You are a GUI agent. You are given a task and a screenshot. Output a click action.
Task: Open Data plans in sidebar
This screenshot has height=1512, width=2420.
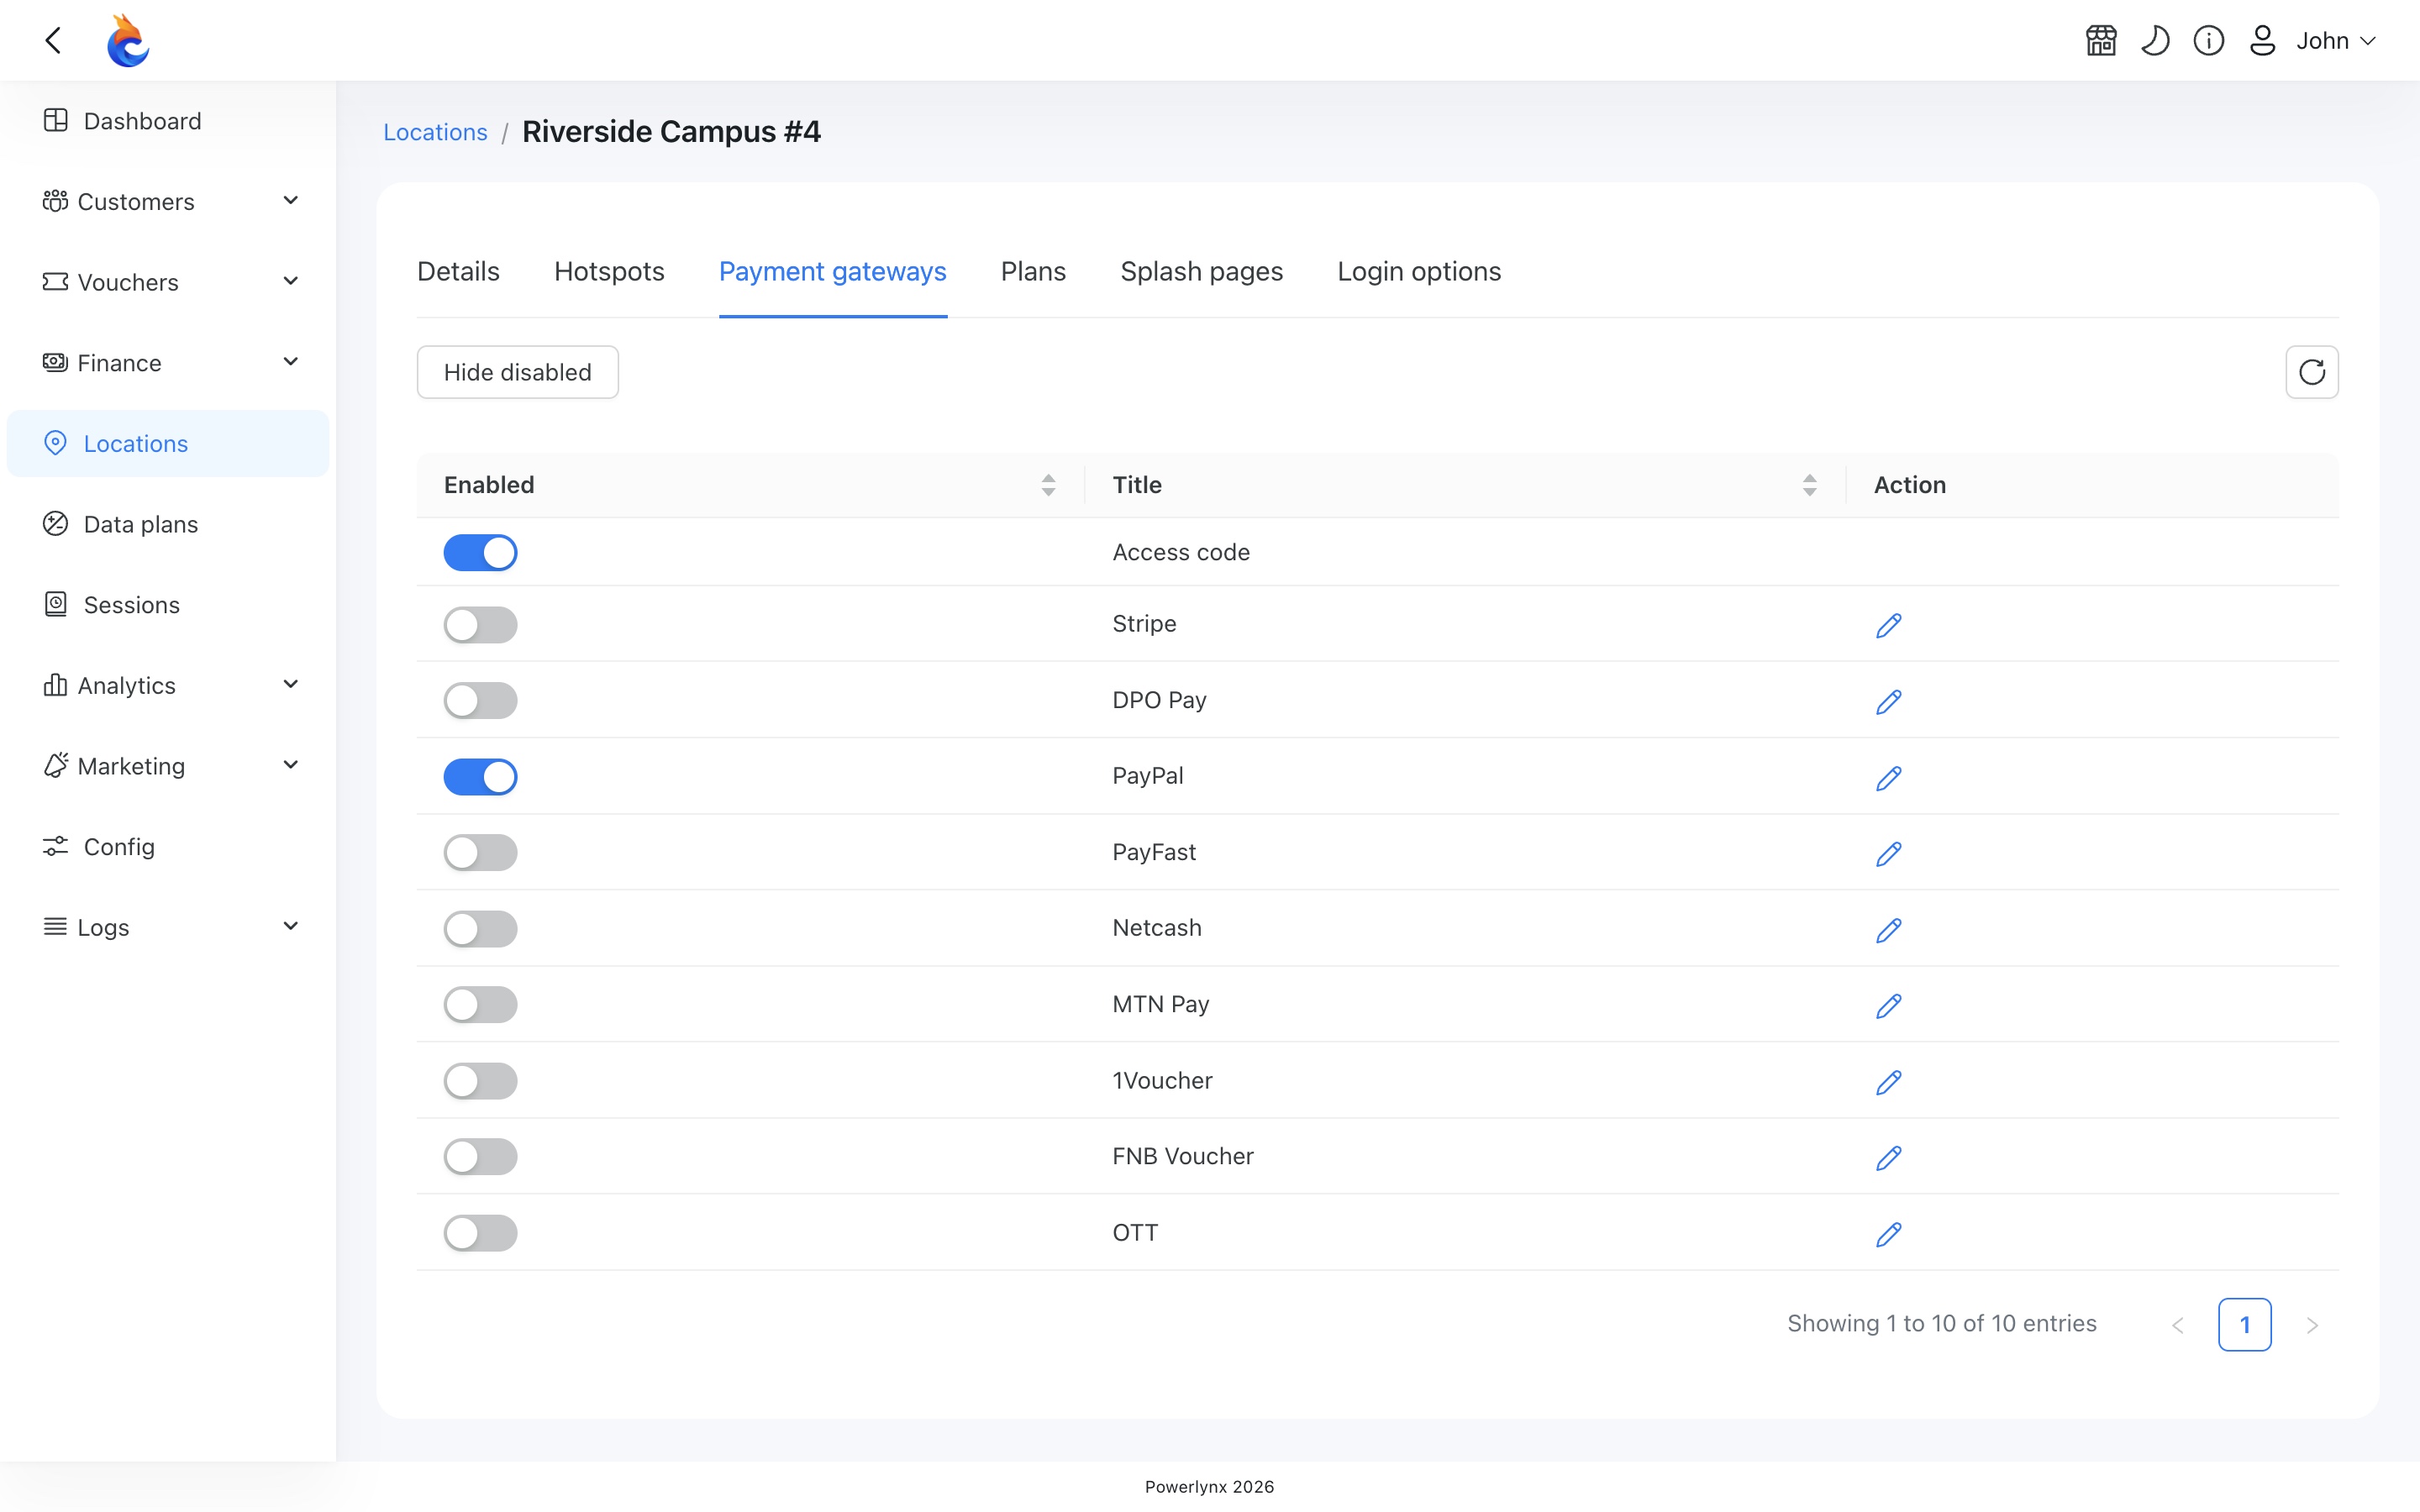[168, 524]
